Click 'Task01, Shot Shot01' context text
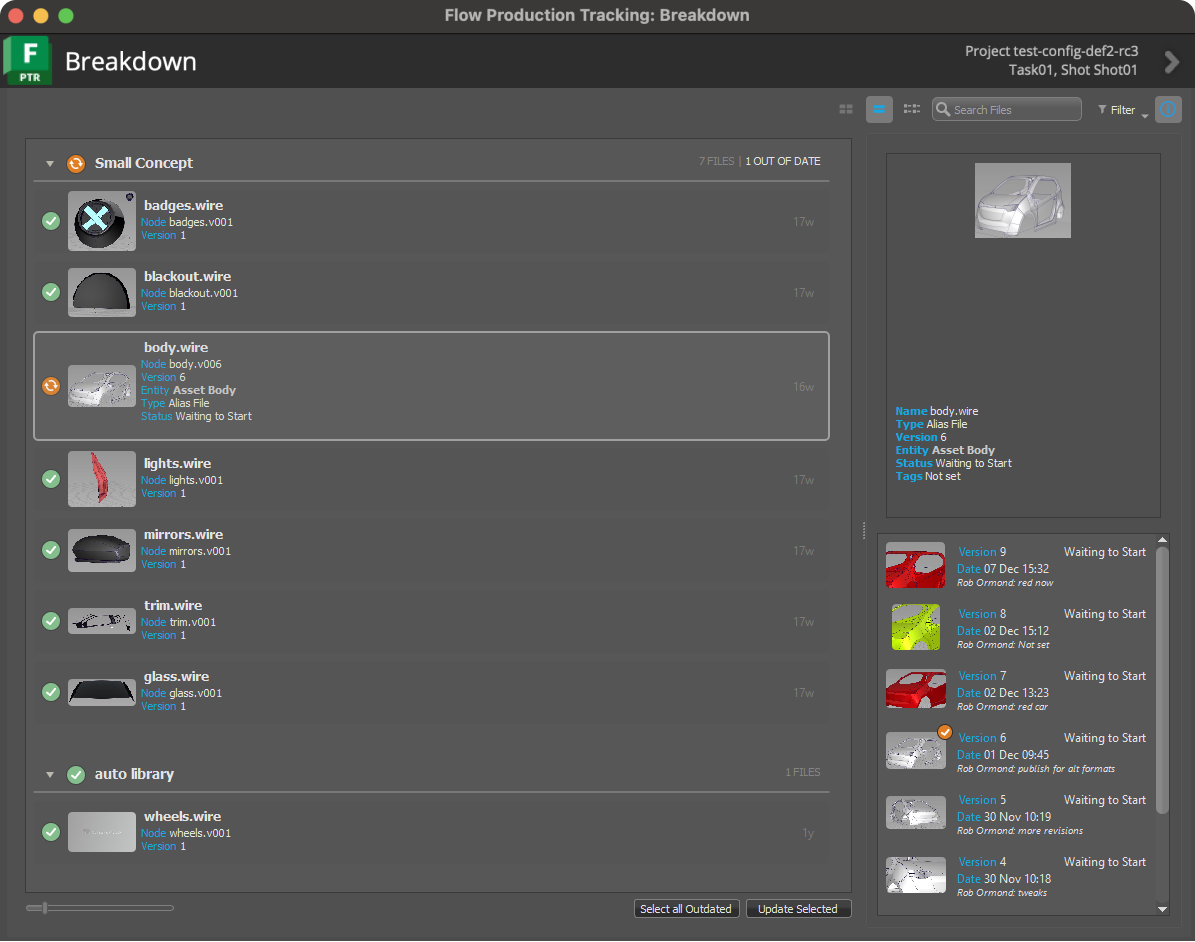 (x=1072, y=70)
